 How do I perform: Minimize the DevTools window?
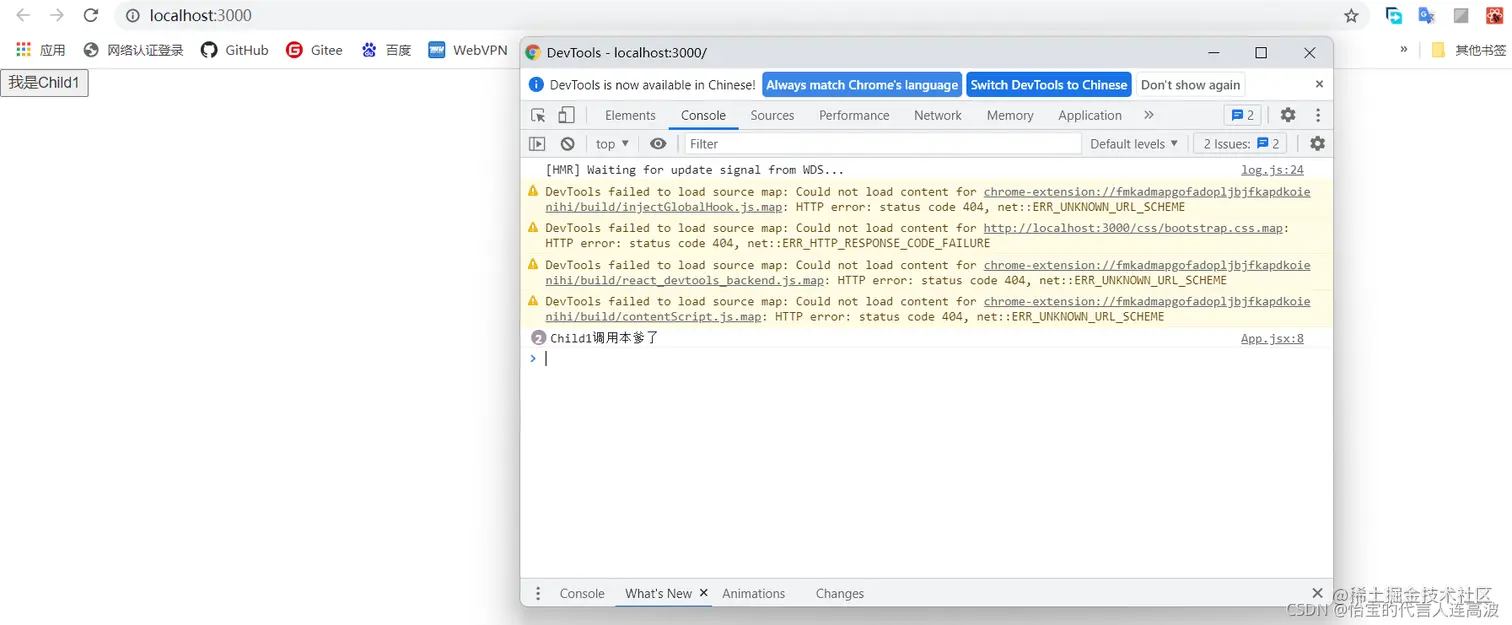click(x=1213, y=52)
